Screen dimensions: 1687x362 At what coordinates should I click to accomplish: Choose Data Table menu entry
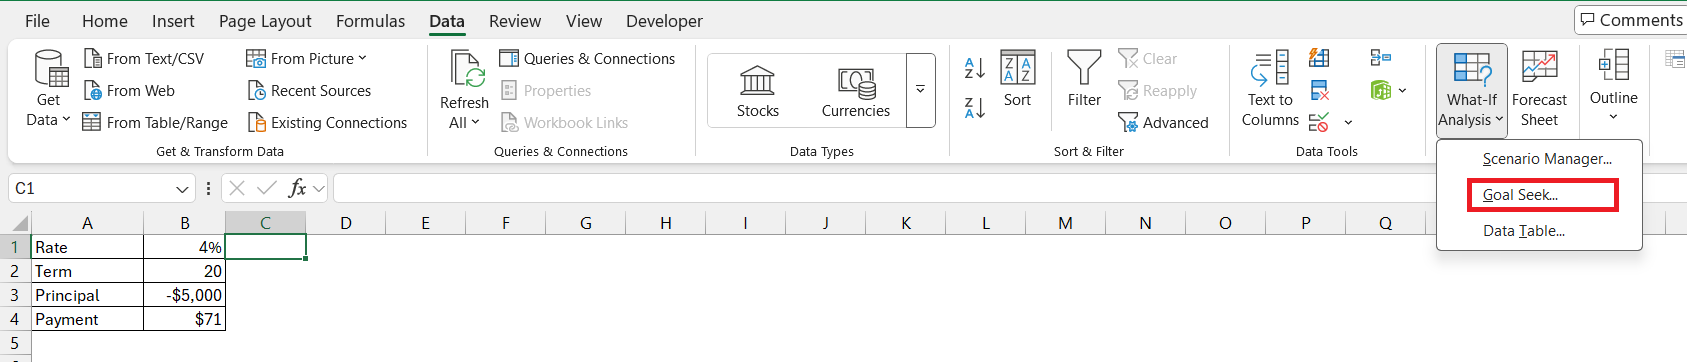(1540, 231)
